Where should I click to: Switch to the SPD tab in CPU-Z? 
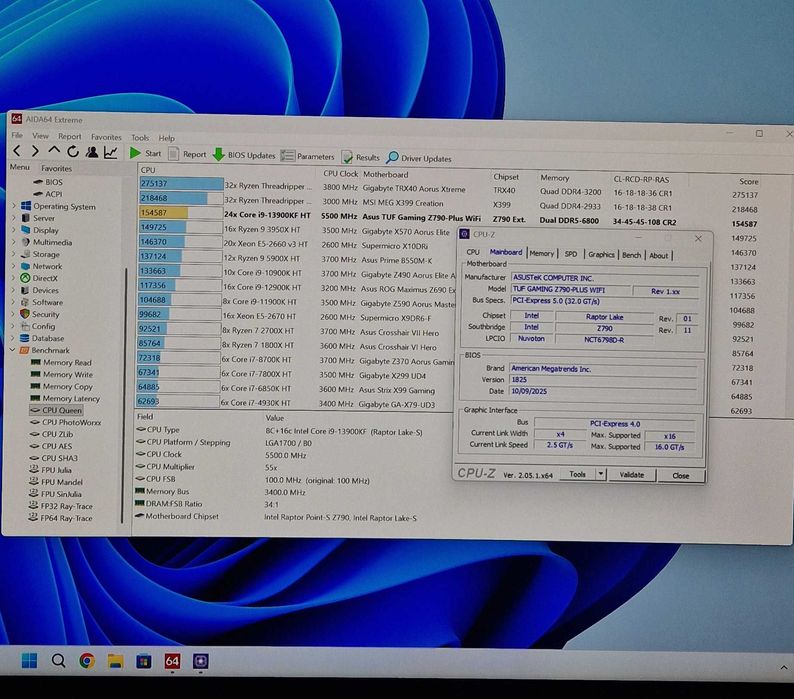tap(571, 254)
